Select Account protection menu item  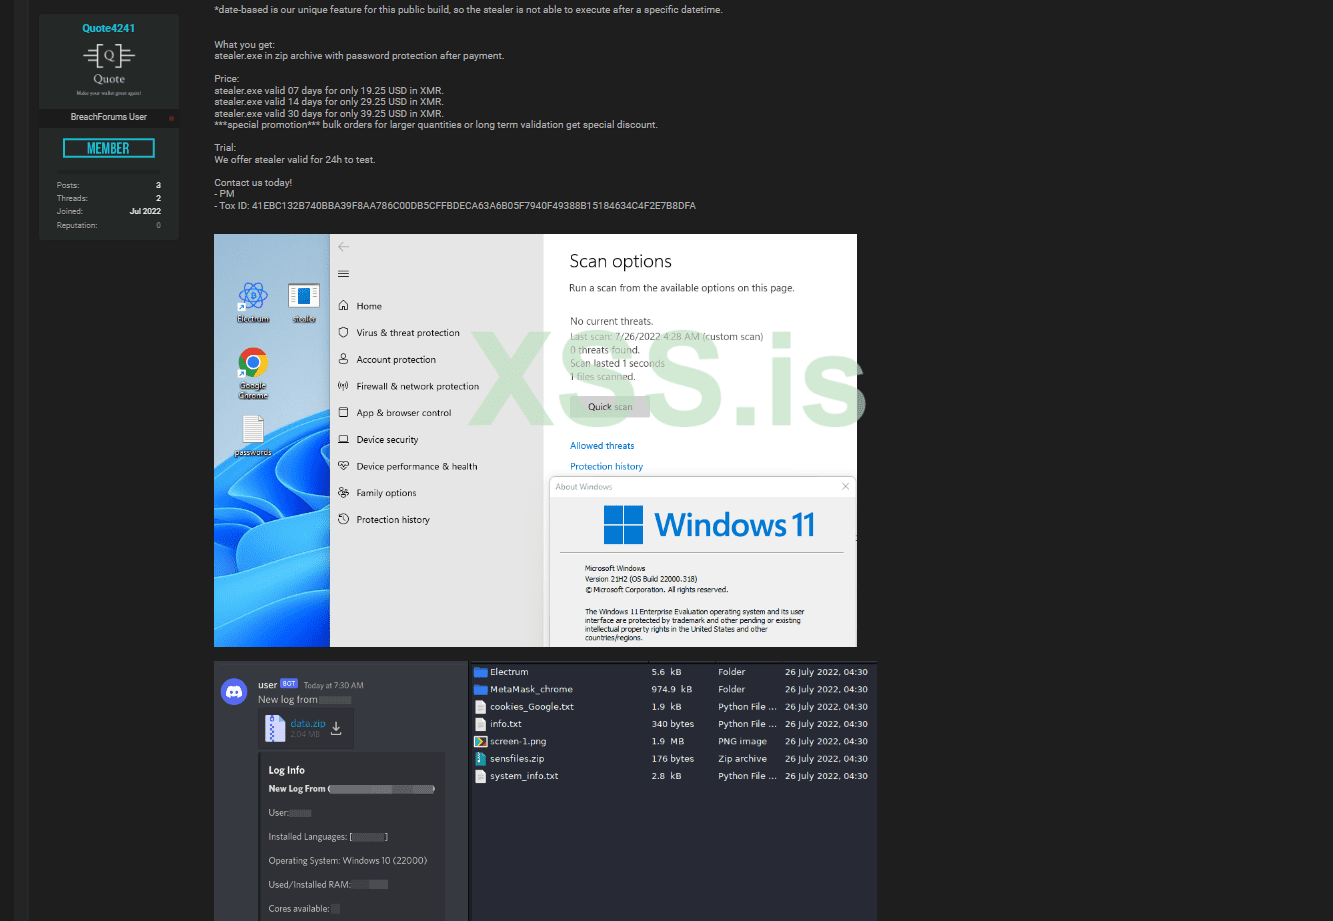tap(396, 359)
